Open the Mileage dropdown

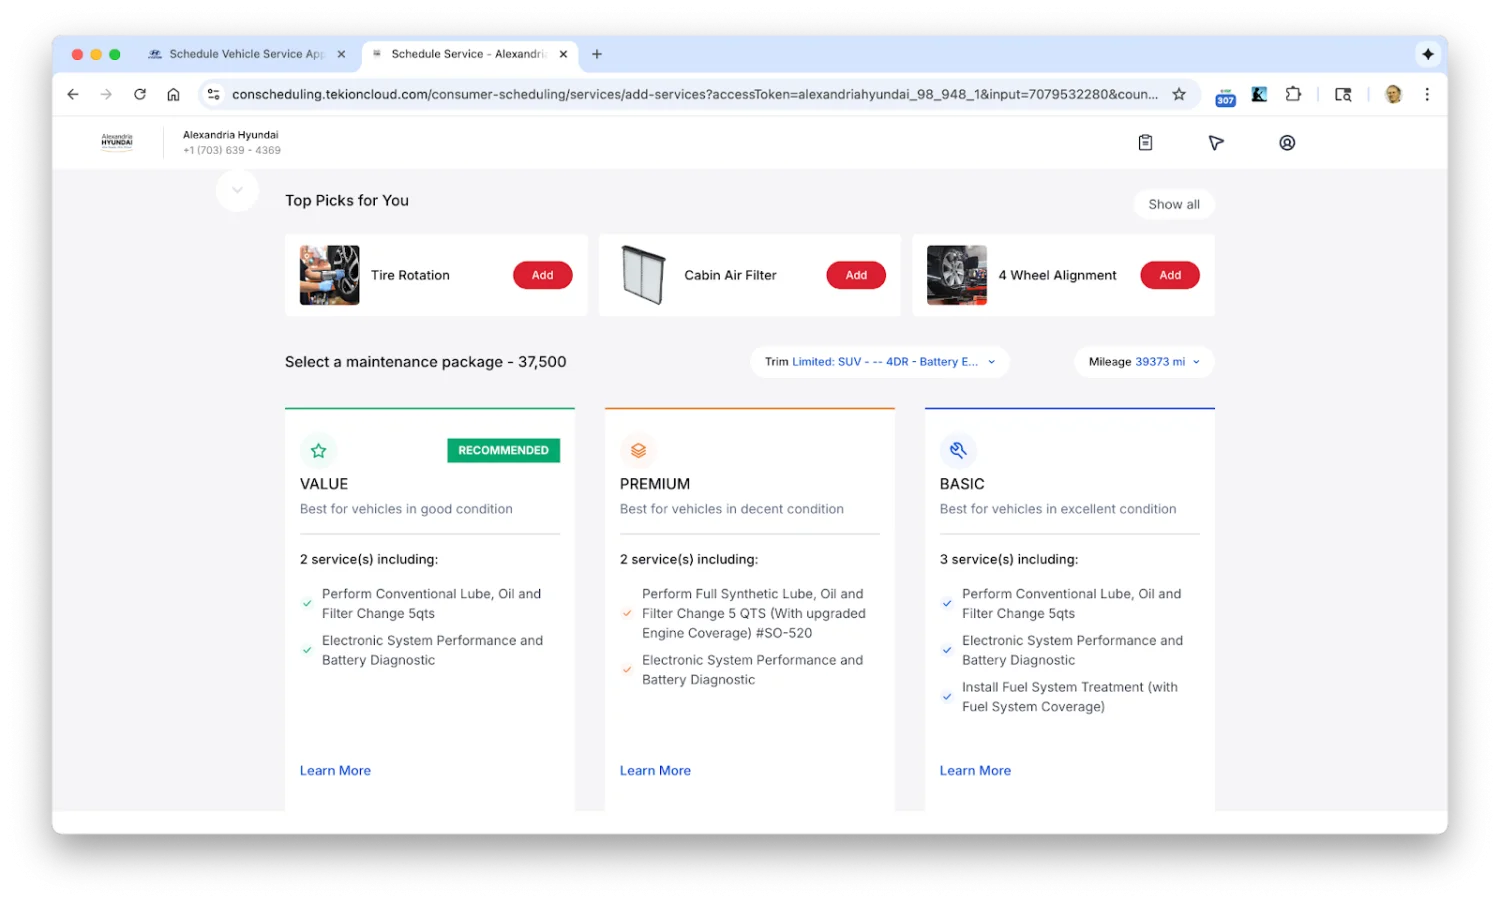point(1143,362)
